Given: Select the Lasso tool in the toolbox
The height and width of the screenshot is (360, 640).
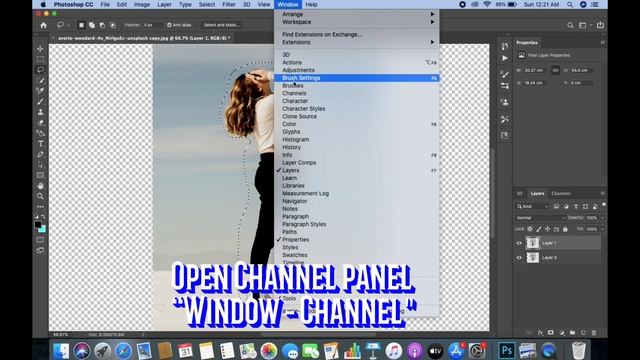Looking at the screenshot, I should click(40, 70).
